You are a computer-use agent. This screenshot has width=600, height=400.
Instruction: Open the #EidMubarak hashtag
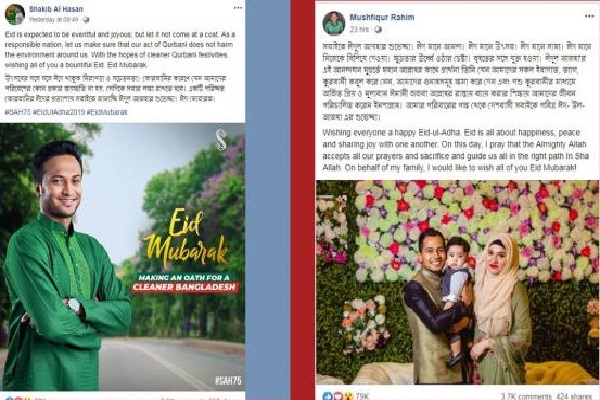click(108, 112)
